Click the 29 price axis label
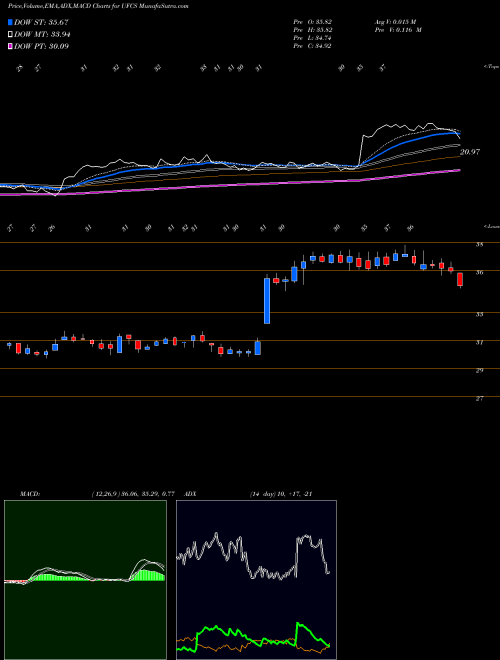500x660 pixels. [x=479, y=370]
